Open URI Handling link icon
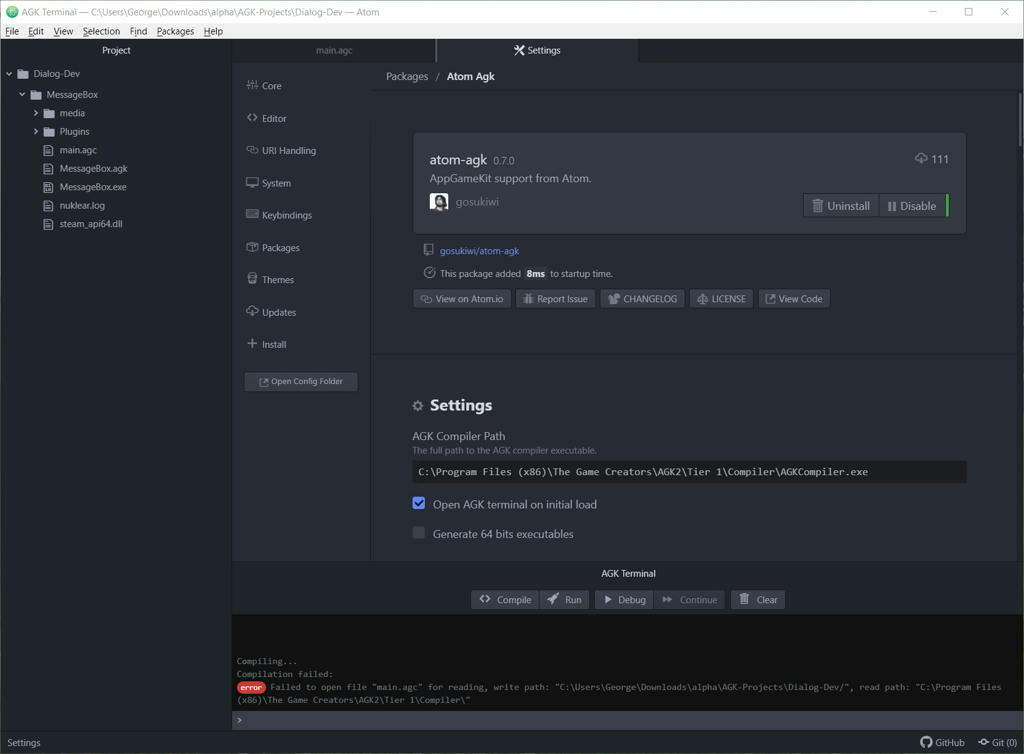Image resolution: width=1024 pixels, height=754 pixels. [252, 149]
